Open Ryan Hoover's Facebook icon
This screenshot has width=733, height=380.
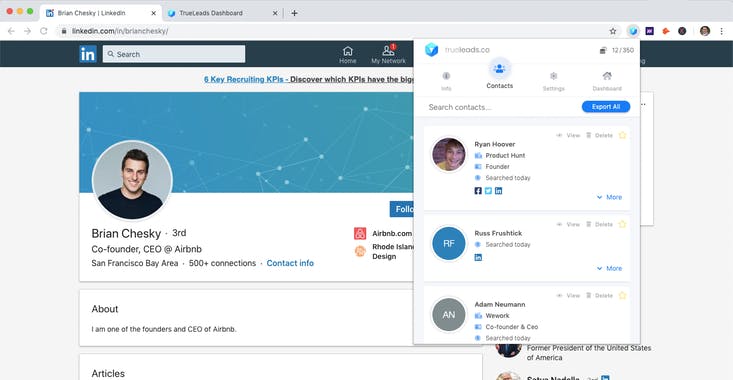coord(478,191)
